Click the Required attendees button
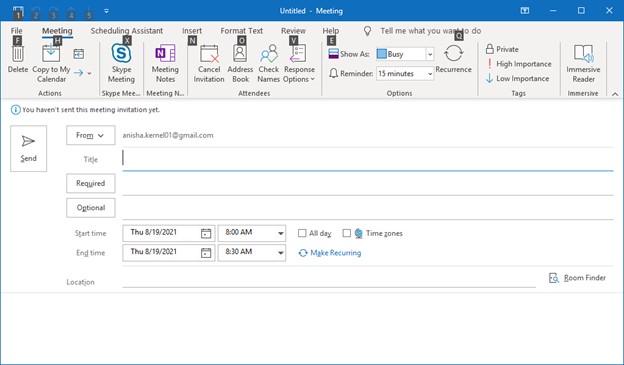624x365 pixels. [x=91, y=183]
